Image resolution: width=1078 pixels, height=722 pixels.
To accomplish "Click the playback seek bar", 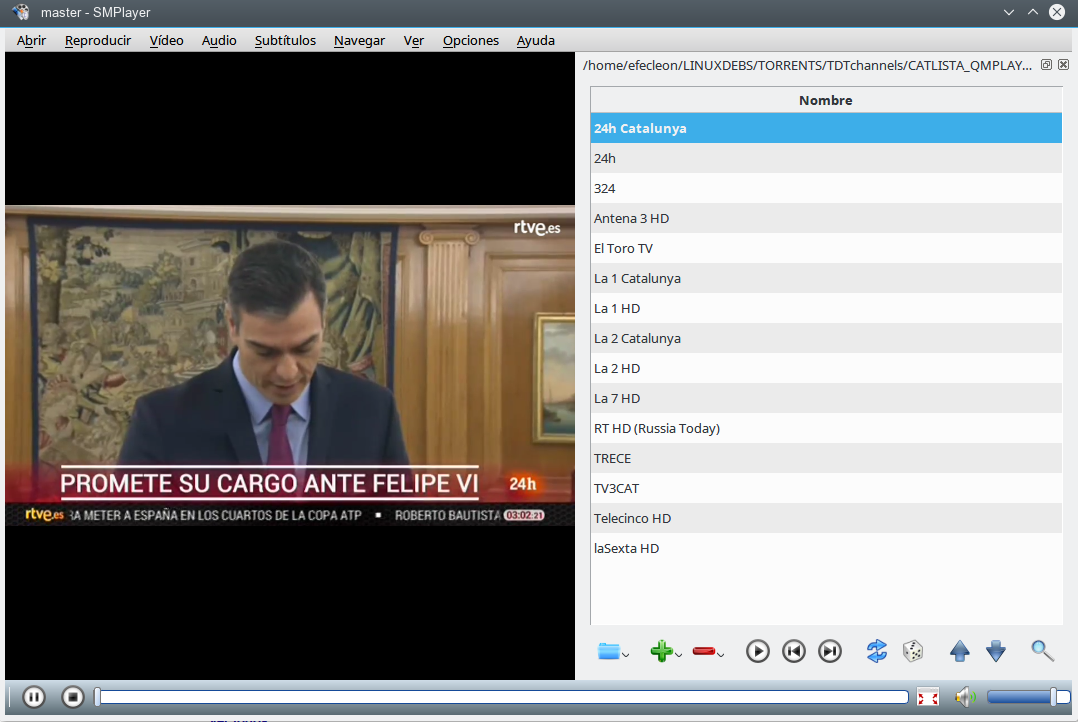I will click(x=502, y=697).
